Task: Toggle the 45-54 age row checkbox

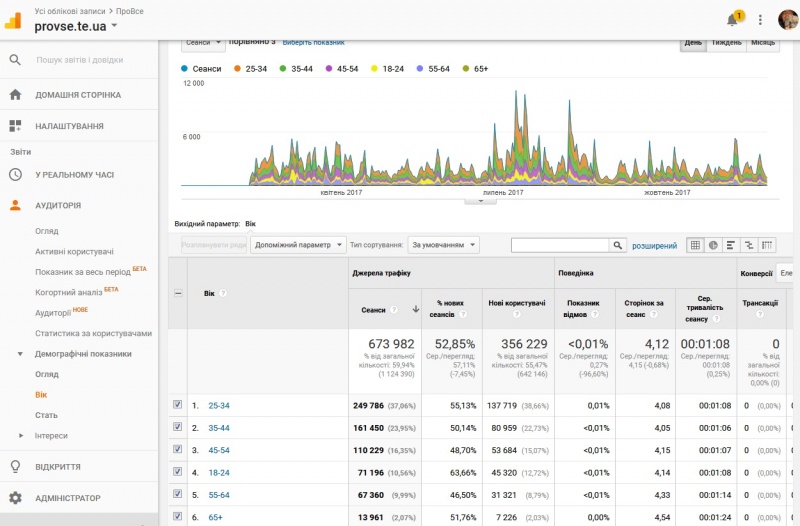Action: (x=178, y=450)
